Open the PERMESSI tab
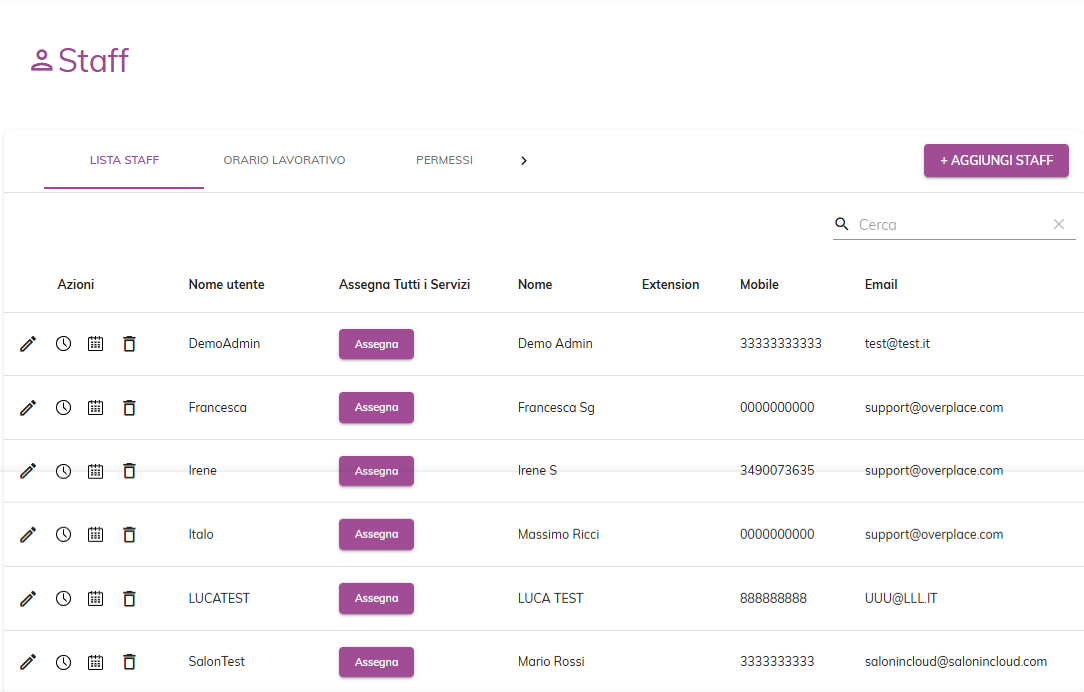Image resolution: width=1084 pixels, height=692 pixels. pyautogui.click(x=444, y=160)
